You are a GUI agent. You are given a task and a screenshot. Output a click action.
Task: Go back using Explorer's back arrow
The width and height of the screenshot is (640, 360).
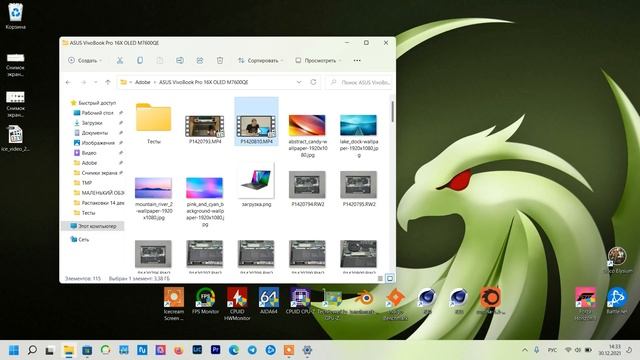(x=68, y=82)
